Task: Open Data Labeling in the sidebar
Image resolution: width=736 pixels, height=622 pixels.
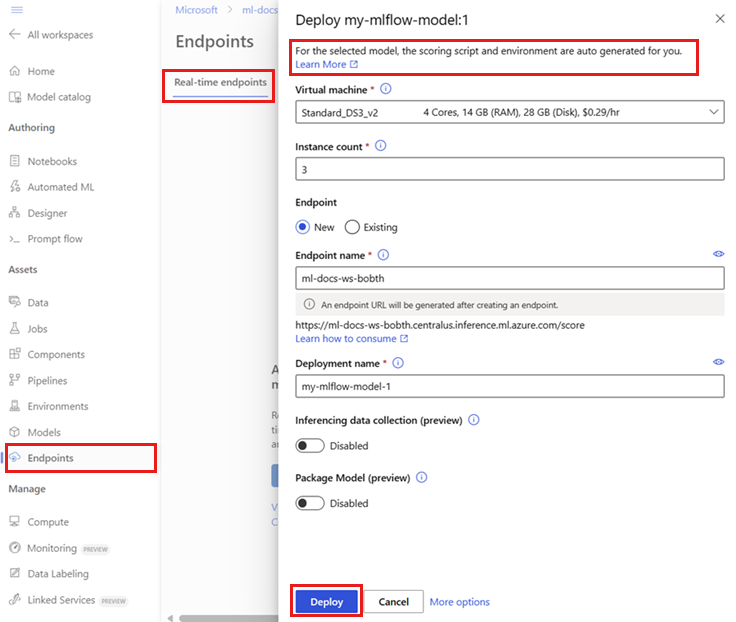Action: click(x=58, y=574)
